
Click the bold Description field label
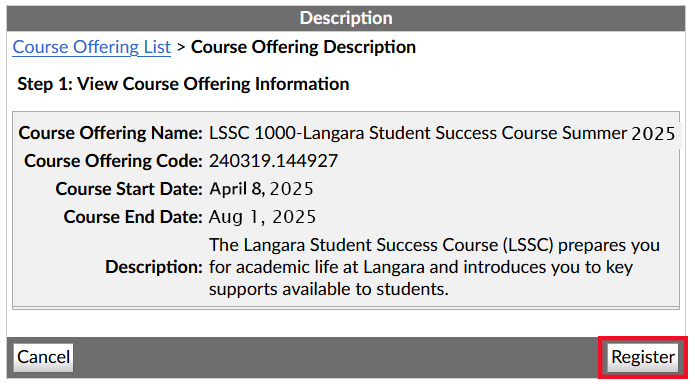point(154,267)
